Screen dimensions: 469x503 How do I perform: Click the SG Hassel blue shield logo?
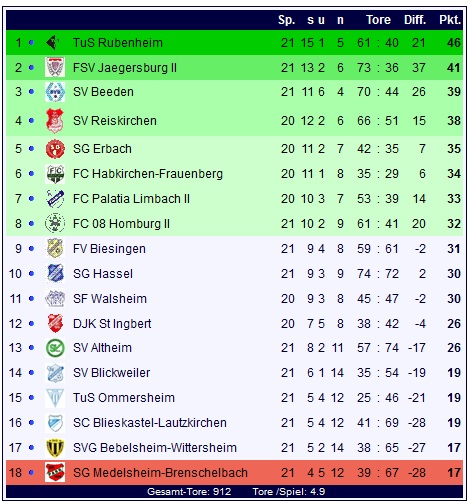click(55, 274)
